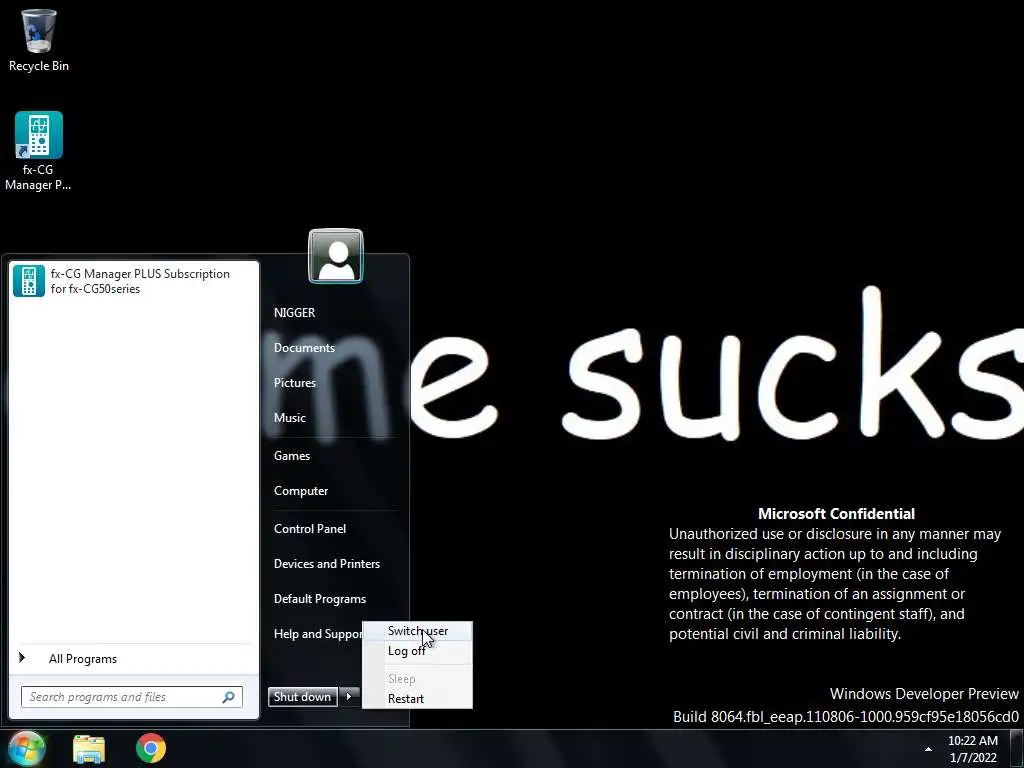
Task: Click the user account picture
Action: tap(336, 256)
